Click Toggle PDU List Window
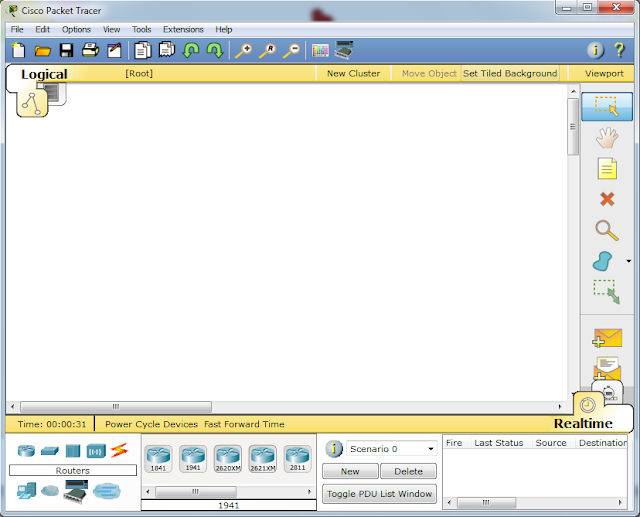Viewport: 640px width, 517px height. click(379, 494)
